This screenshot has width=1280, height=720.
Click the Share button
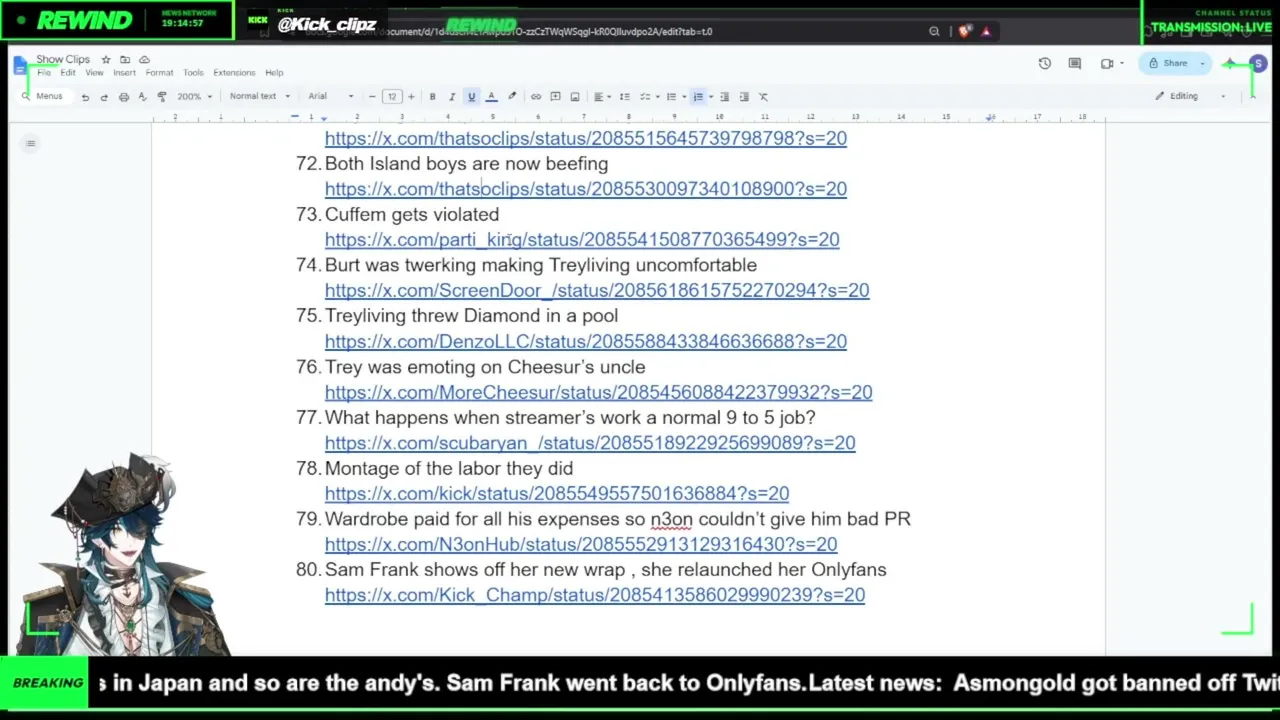click(x=1169, y=64)
